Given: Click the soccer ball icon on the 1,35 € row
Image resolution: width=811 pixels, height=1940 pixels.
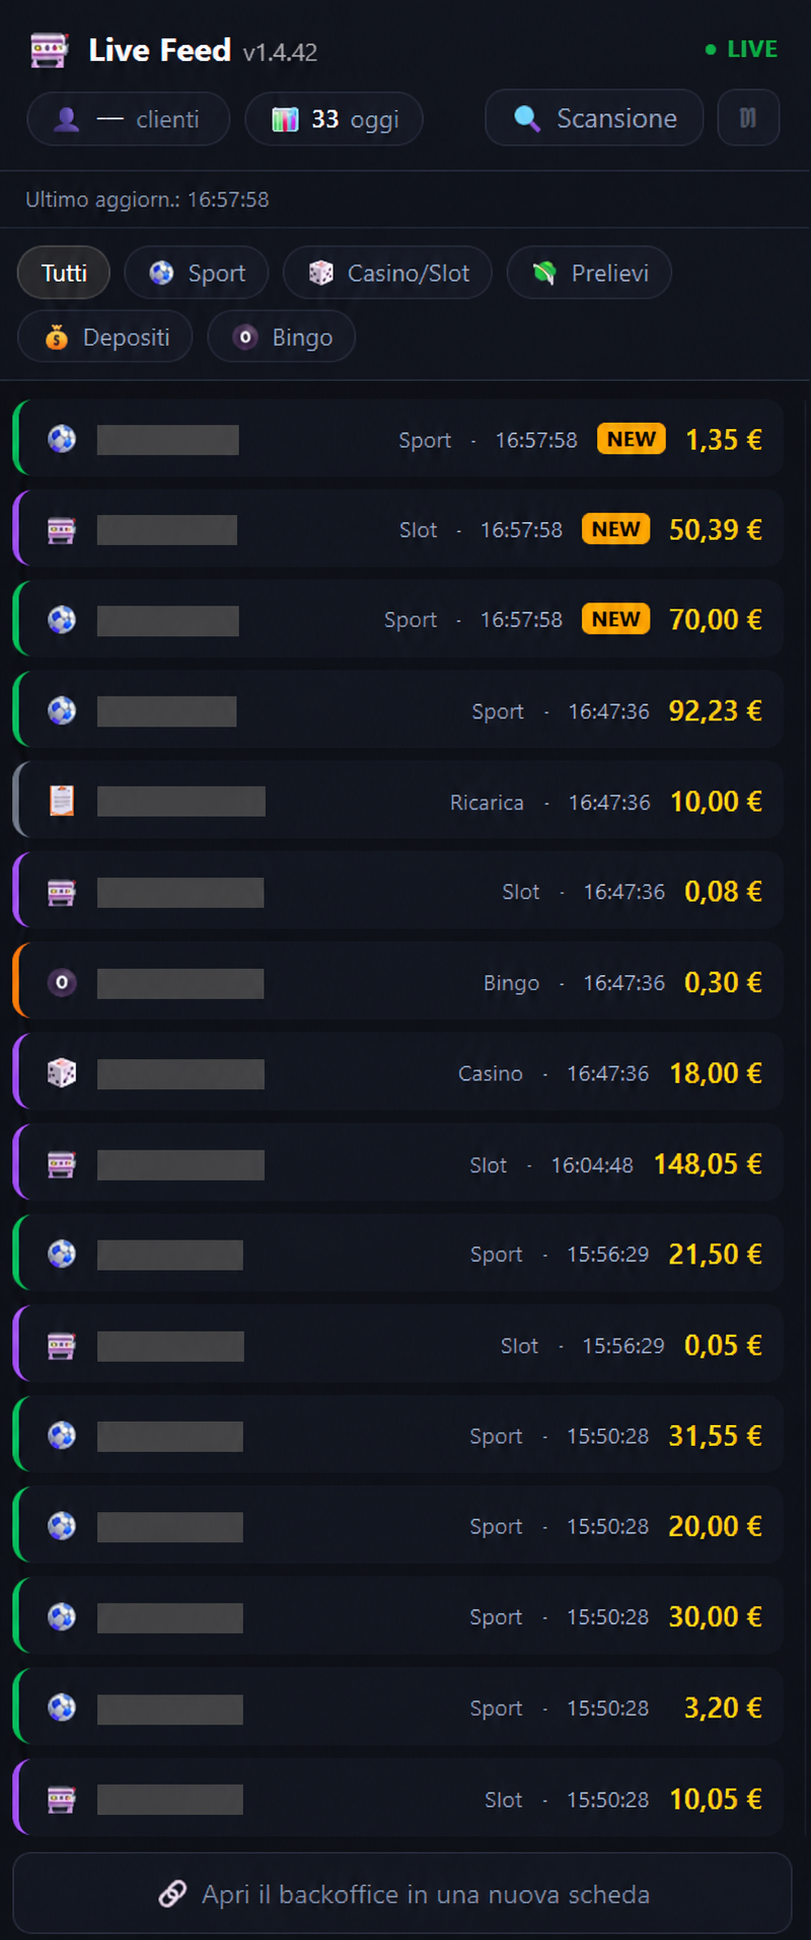Looking at the screenshot, I should (x=62, y=439).
